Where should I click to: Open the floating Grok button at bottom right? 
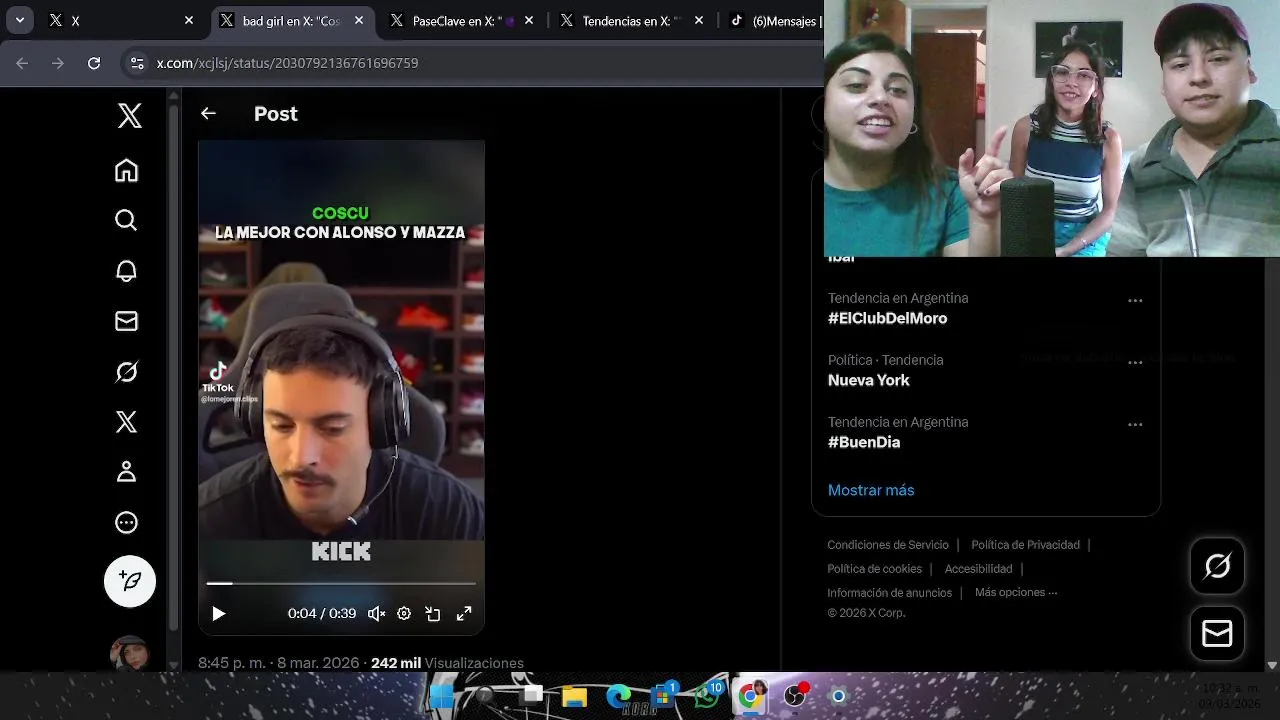1217,566
